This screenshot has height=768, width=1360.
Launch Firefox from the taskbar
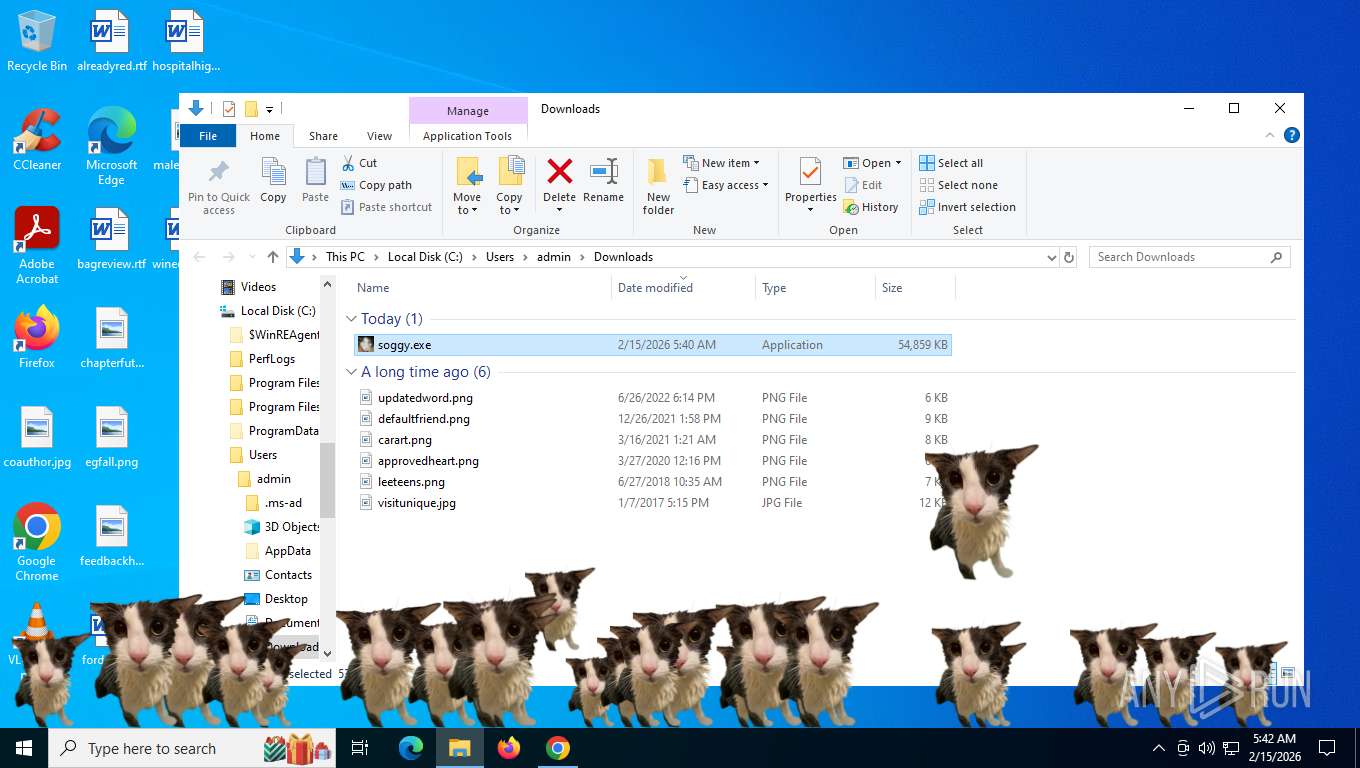tap(509, 748)
